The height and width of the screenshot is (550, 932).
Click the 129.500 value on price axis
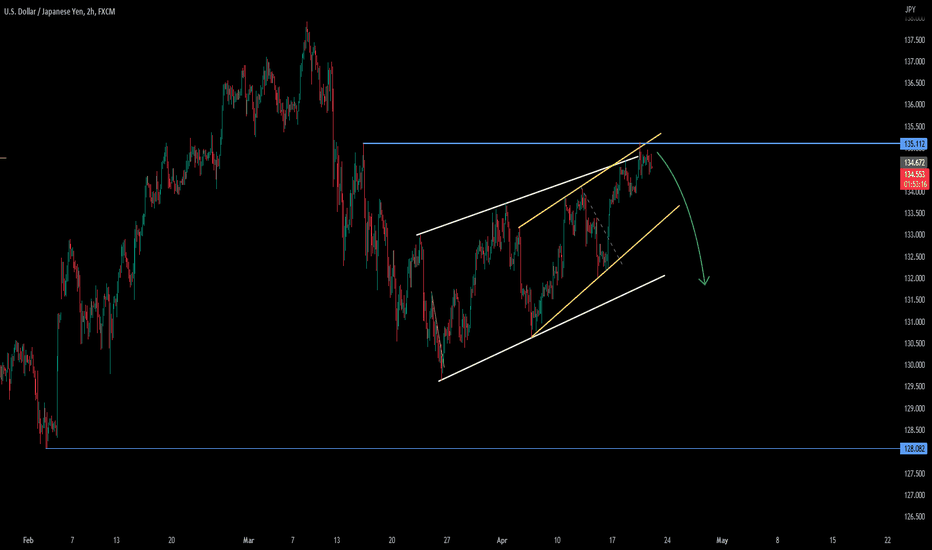click(914, 386)
